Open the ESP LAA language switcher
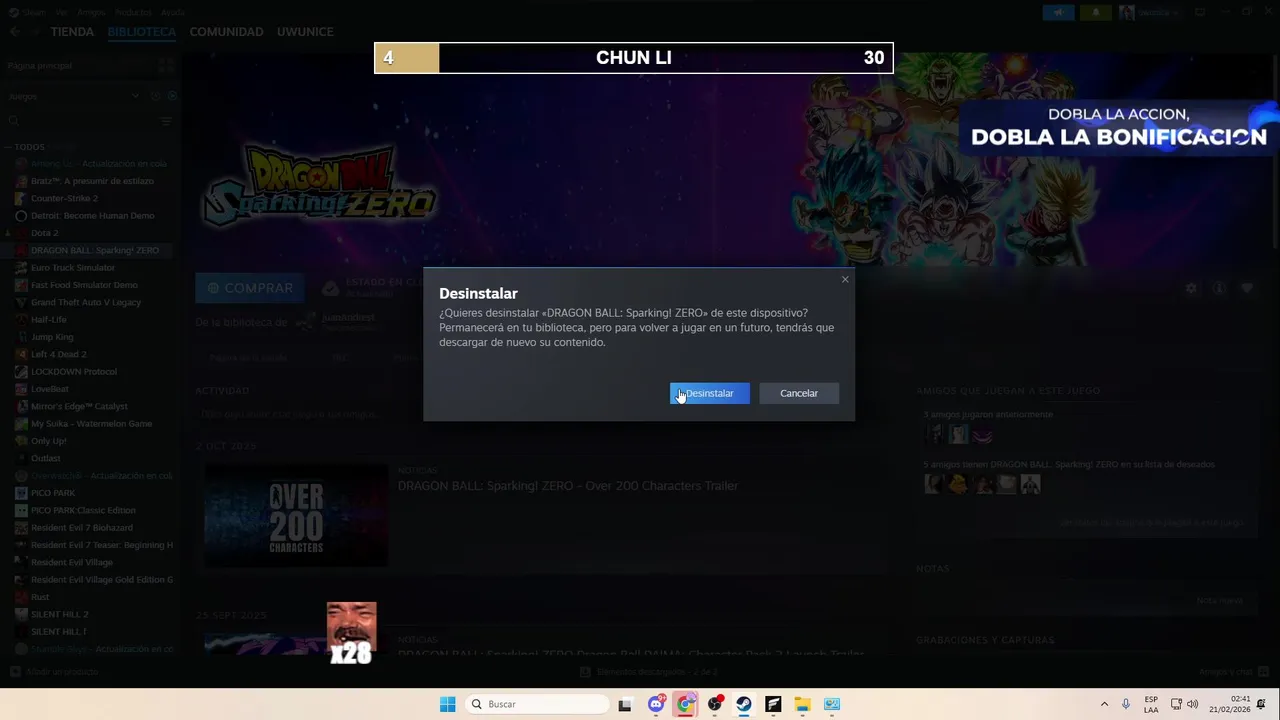This screenshot has height=720, width=1280. pyautogui.click(x=1151, y=704)
